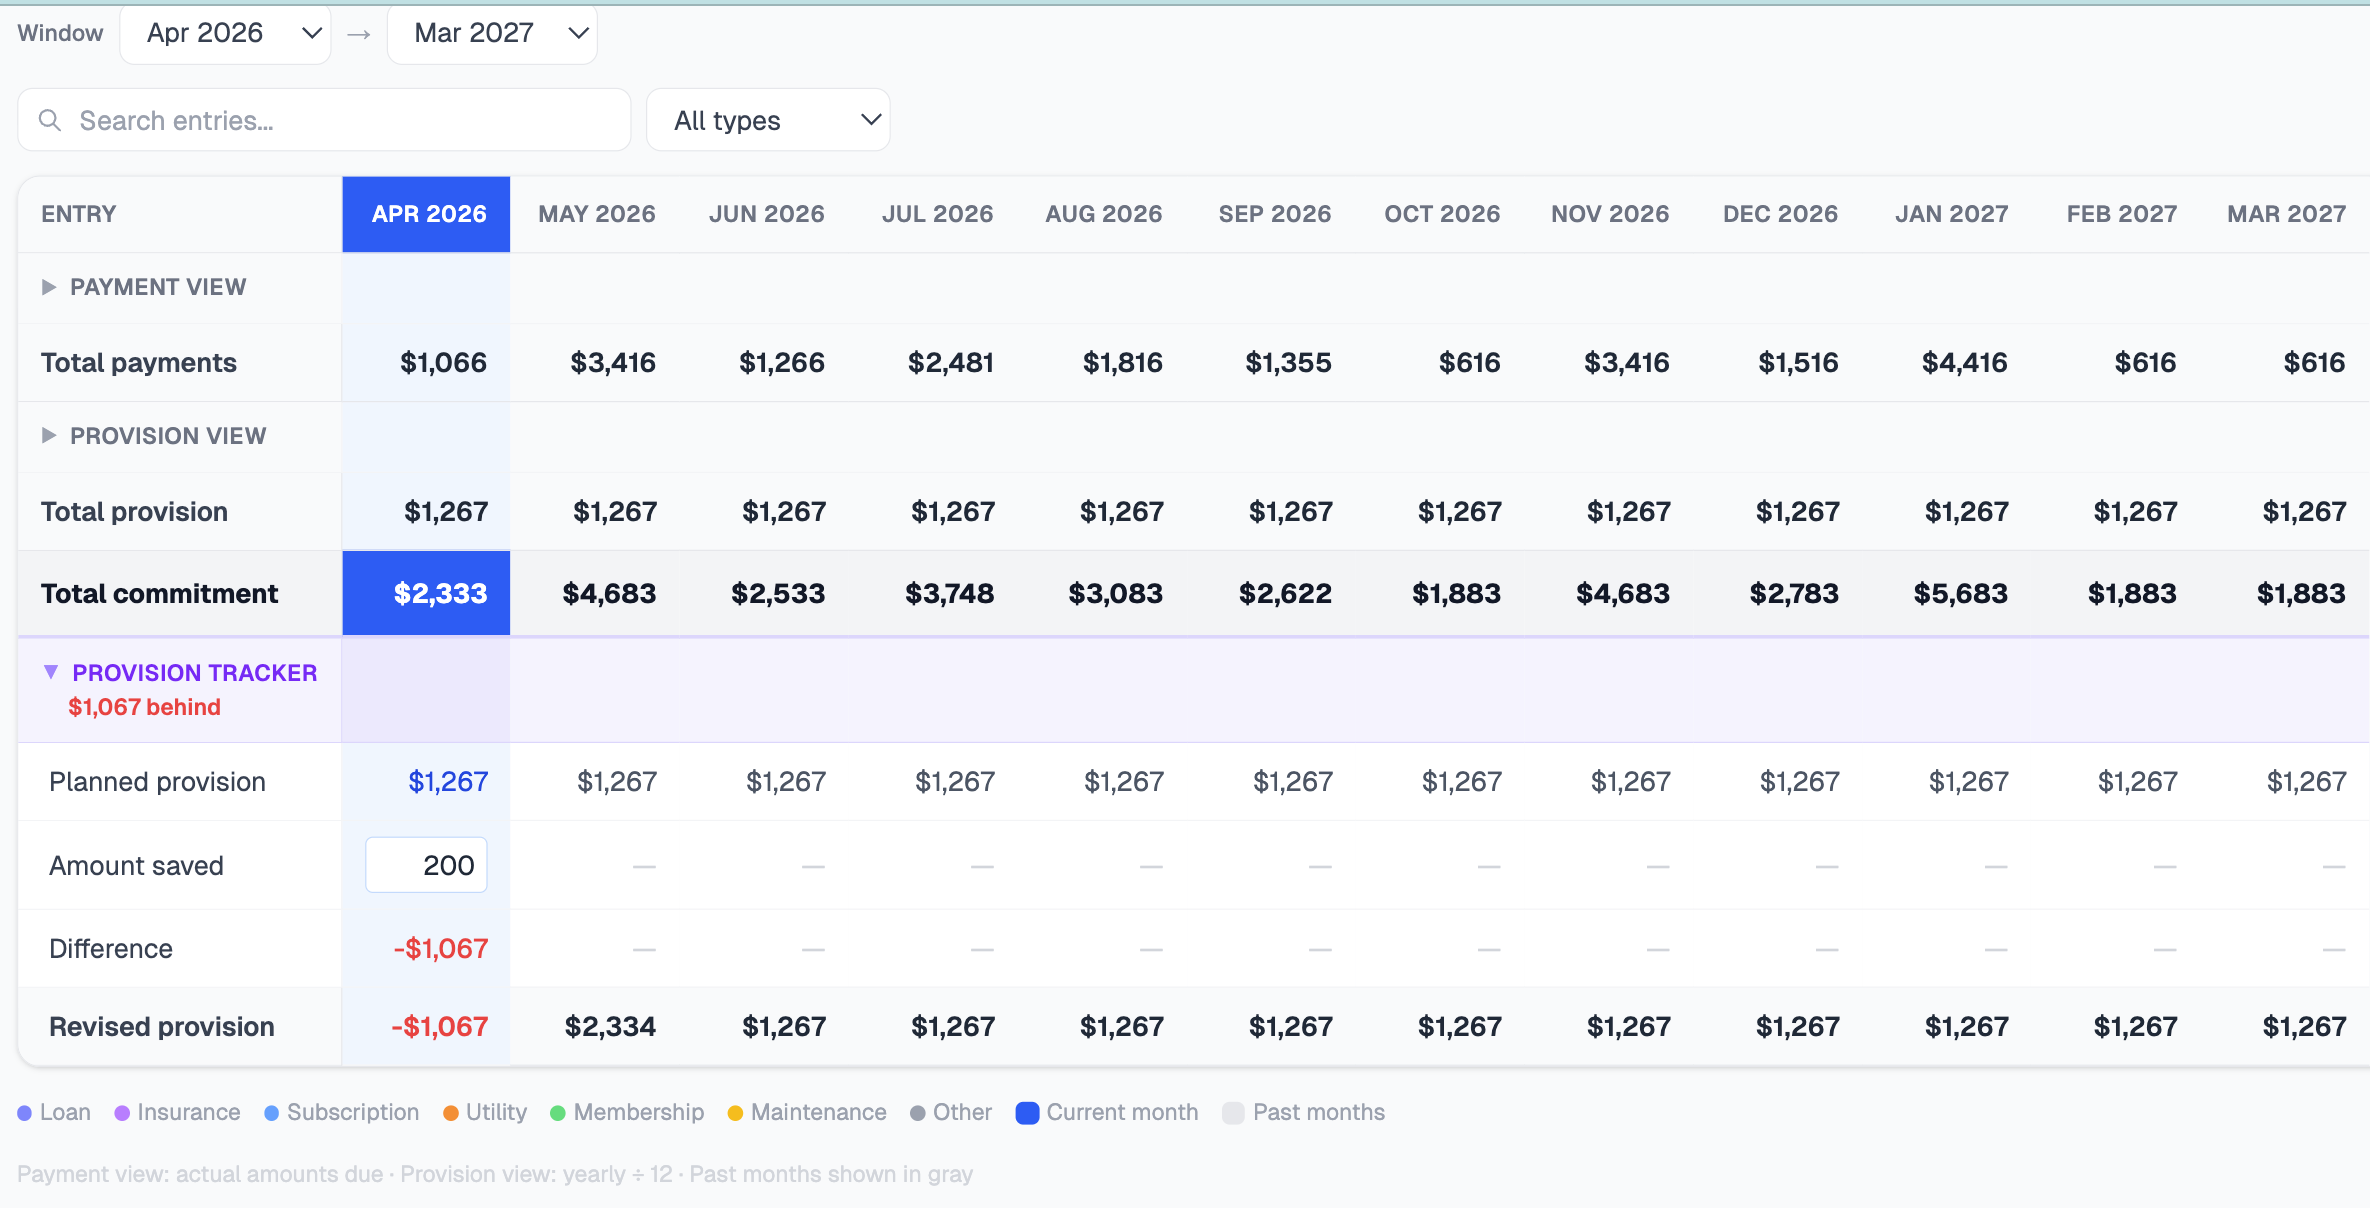The image size is (2370, 1208).
Task: Select the Utility legend dot
Action: click(450, 1112)
